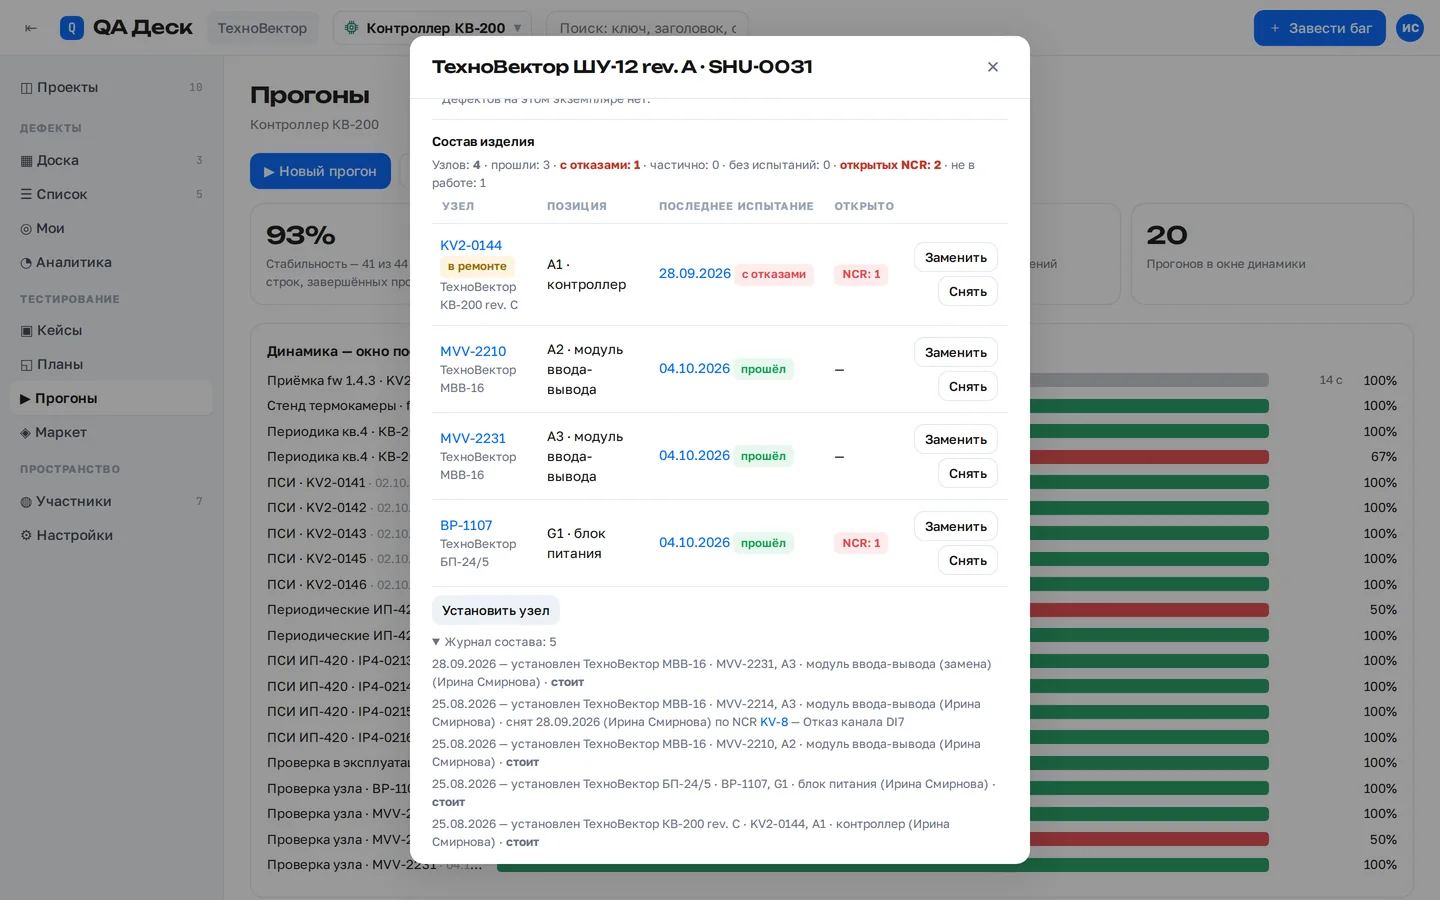1440x900 pixels.
Task: Open Аналитика in the sidebar
Action: [111, 262]
